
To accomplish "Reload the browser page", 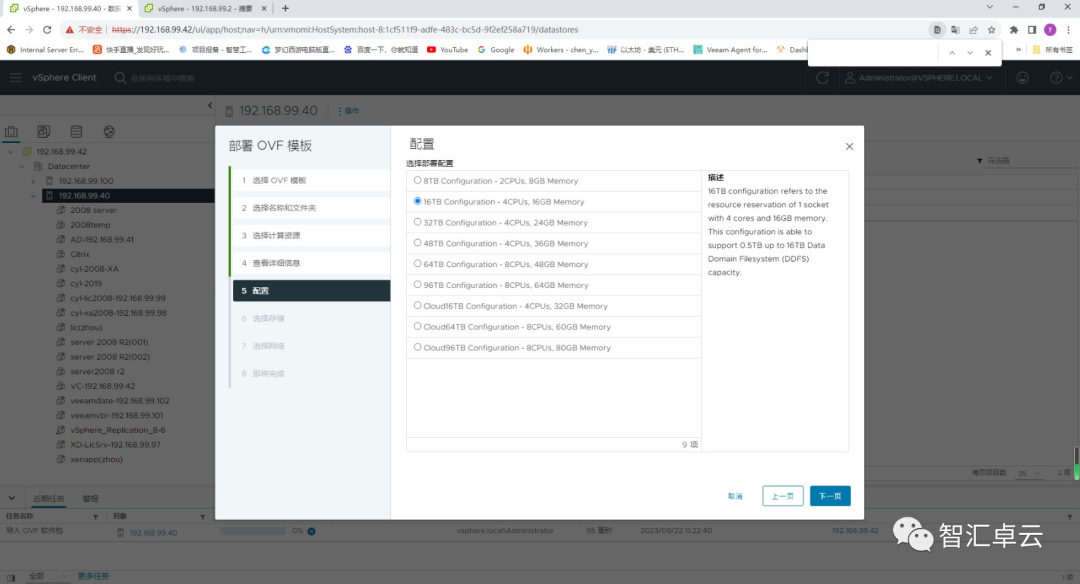I will click(47, 30).
